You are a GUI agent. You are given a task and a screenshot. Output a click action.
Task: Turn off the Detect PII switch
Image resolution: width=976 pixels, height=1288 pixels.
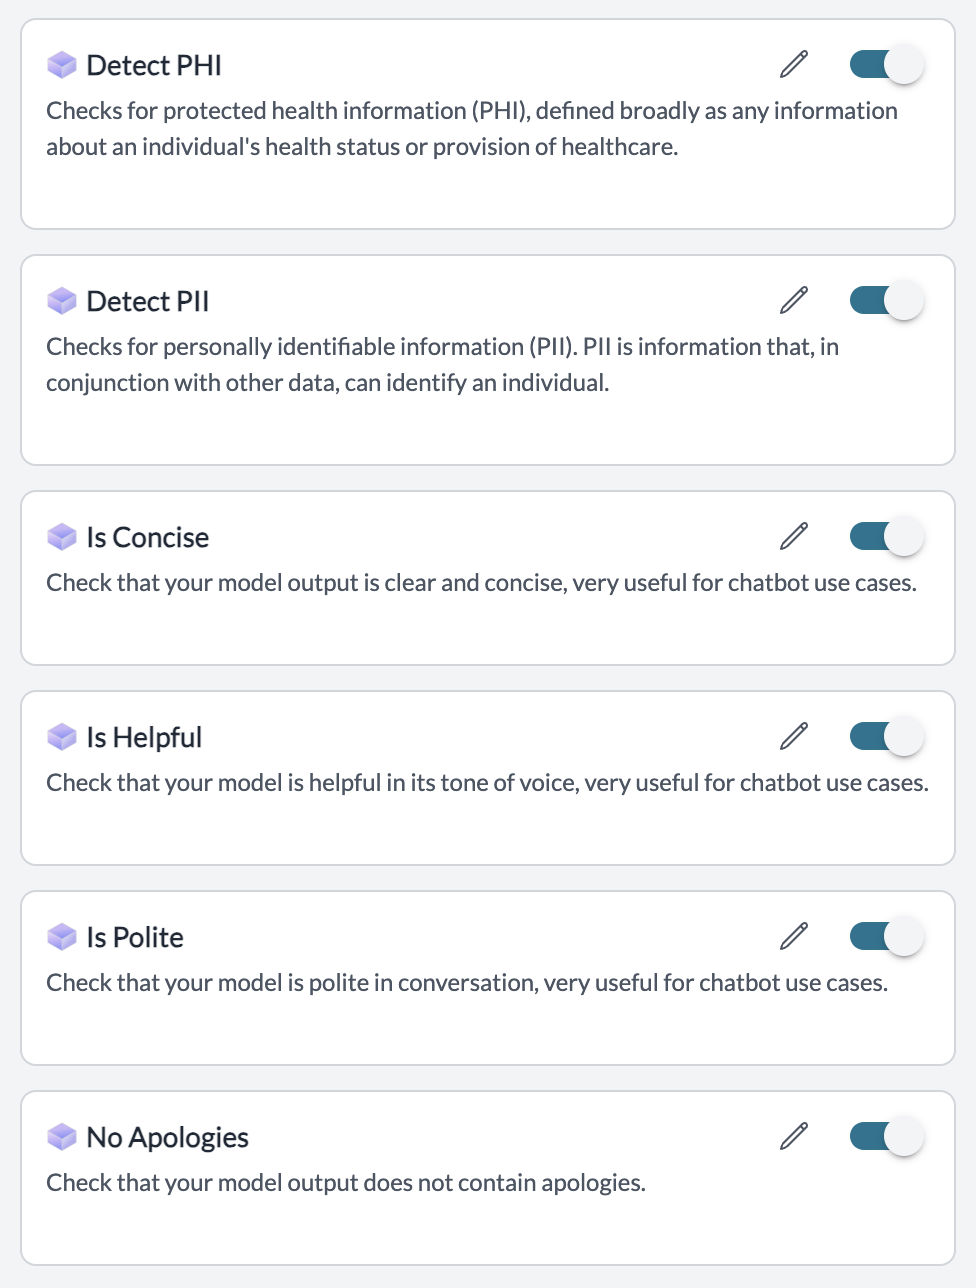point(887,300)
